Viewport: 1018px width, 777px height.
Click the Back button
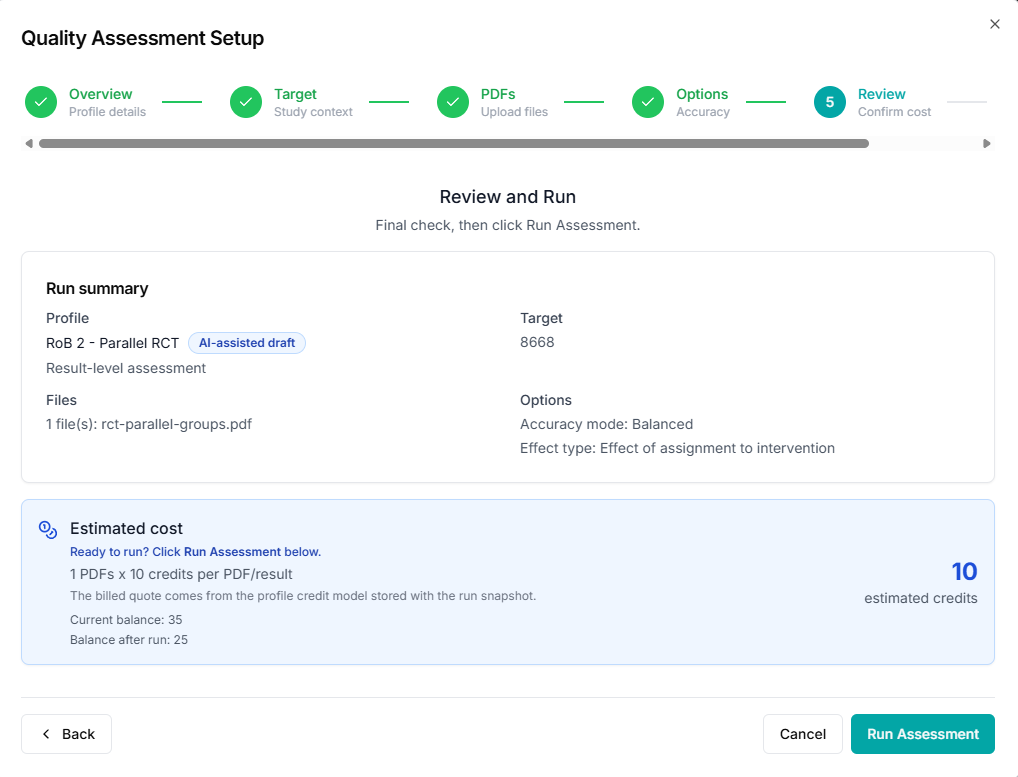coord(66,734)
